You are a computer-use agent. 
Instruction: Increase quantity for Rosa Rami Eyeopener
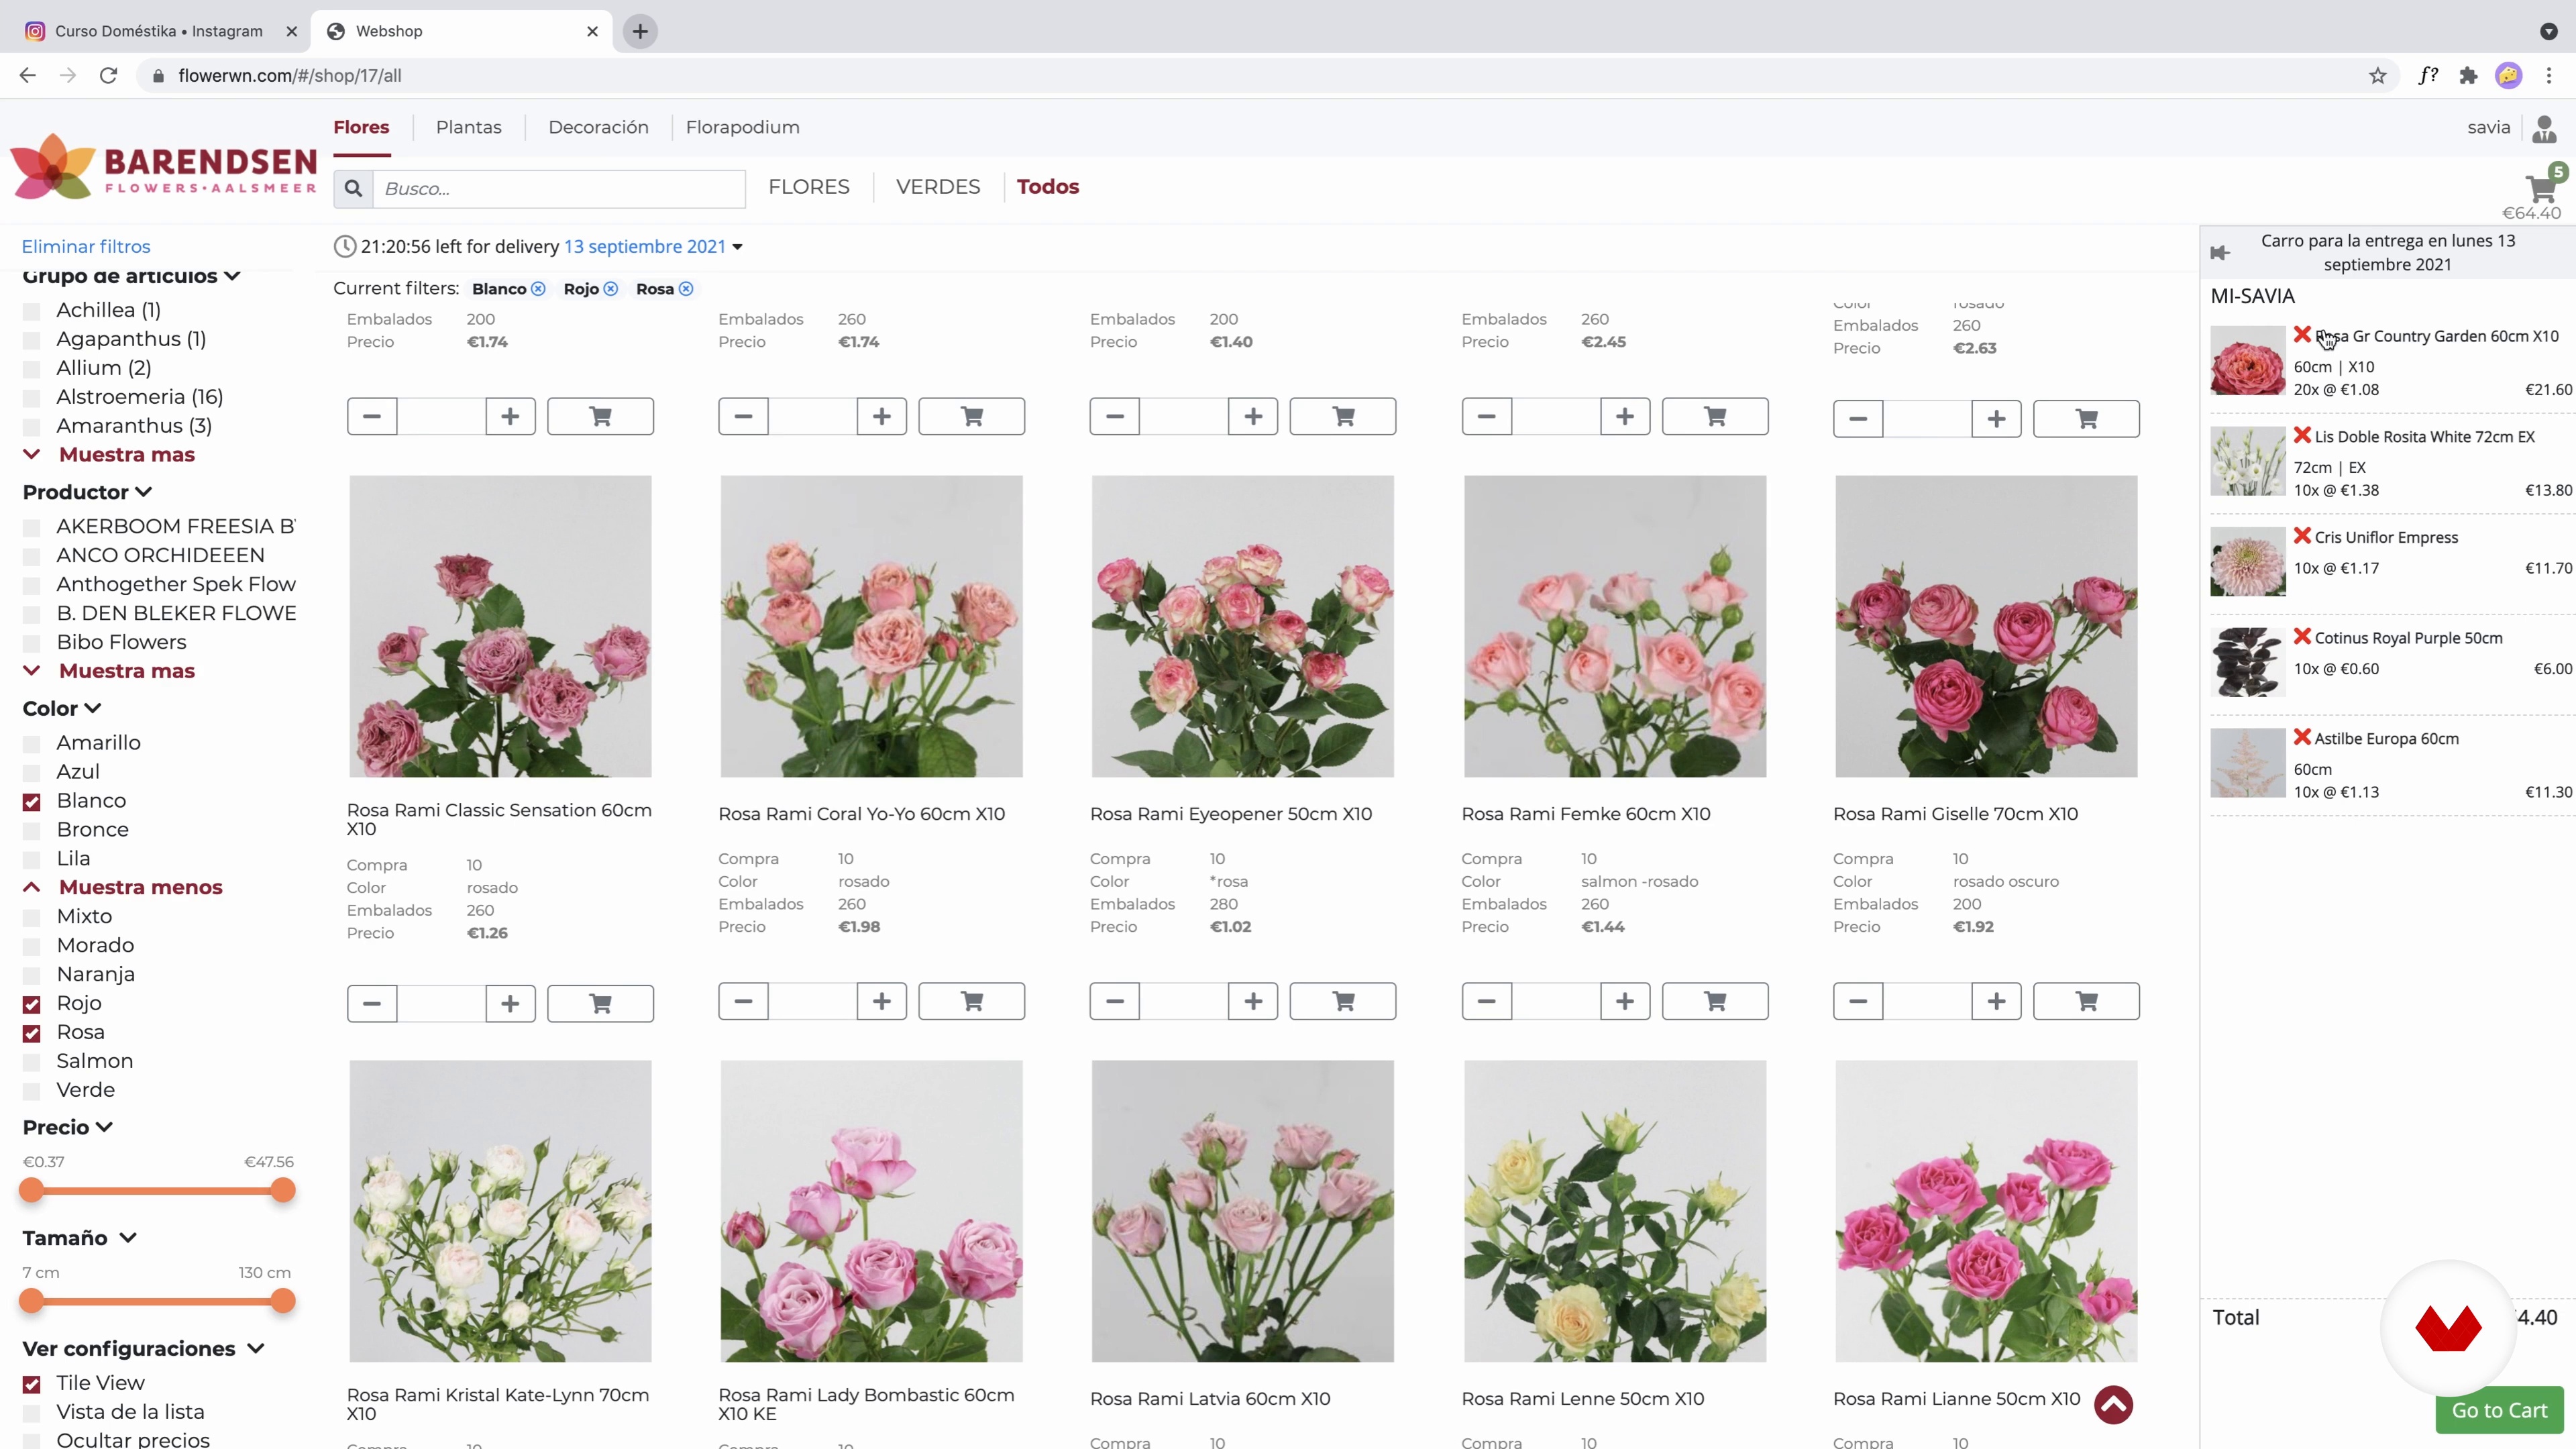[1253, 1001]
